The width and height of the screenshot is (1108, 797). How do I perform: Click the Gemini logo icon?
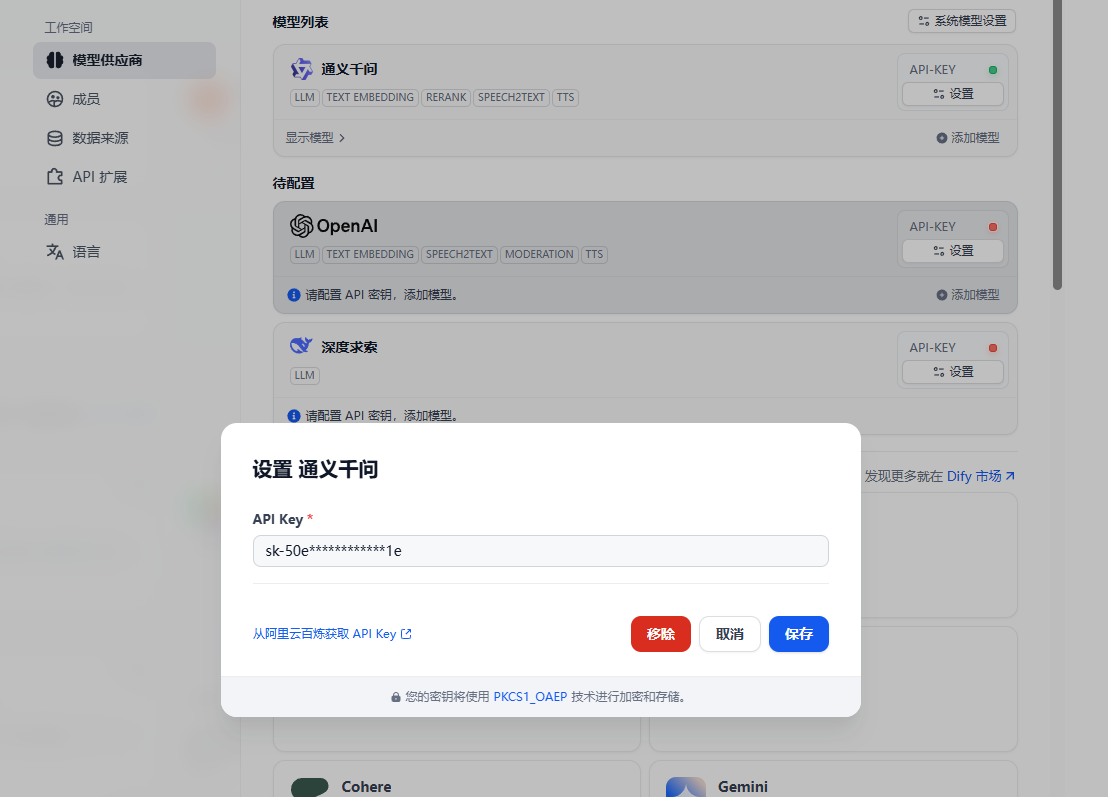(x=686, y=787)
